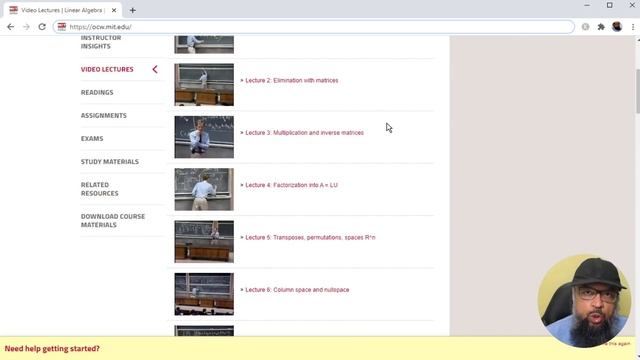Select Video Lectures in the sidebar
The image size is (640, 360).
tap(107, 69)
